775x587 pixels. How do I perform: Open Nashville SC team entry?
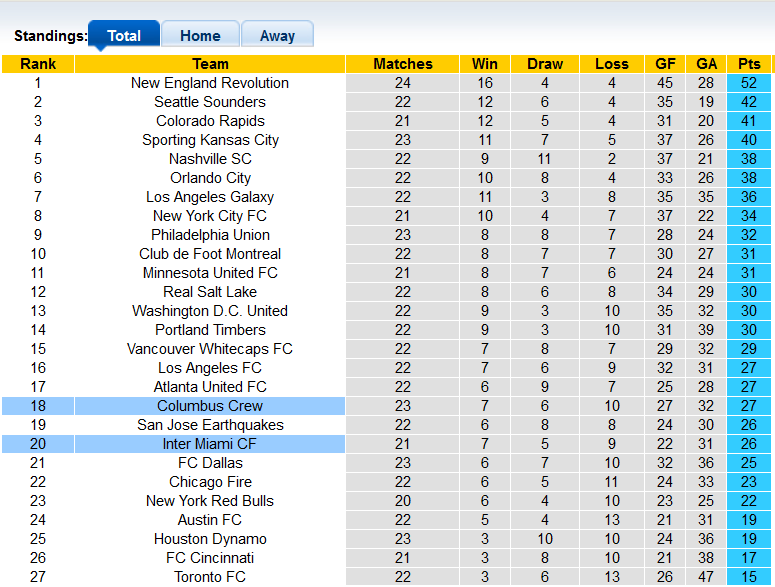pos(210,159)
